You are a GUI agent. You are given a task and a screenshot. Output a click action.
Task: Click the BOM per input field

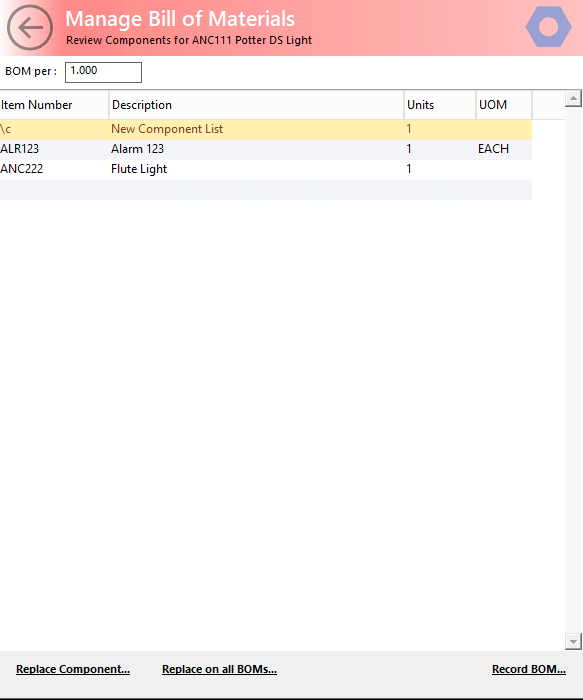tap(104, 72)
